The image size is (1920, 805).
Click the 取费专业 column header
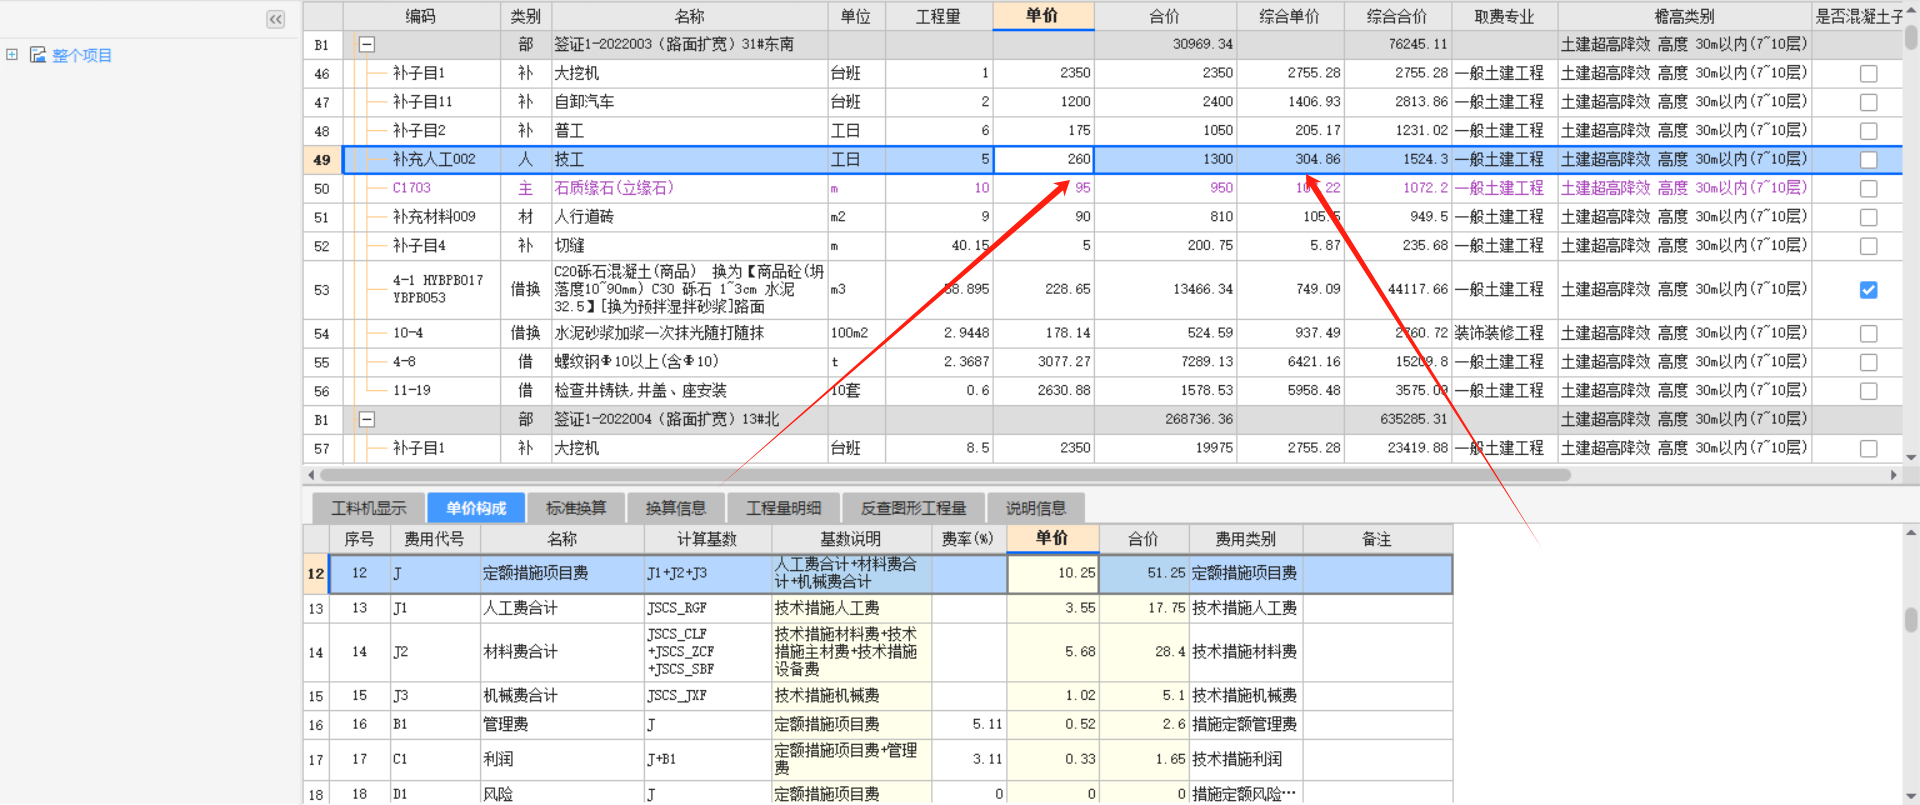[x=1504, y=16]
